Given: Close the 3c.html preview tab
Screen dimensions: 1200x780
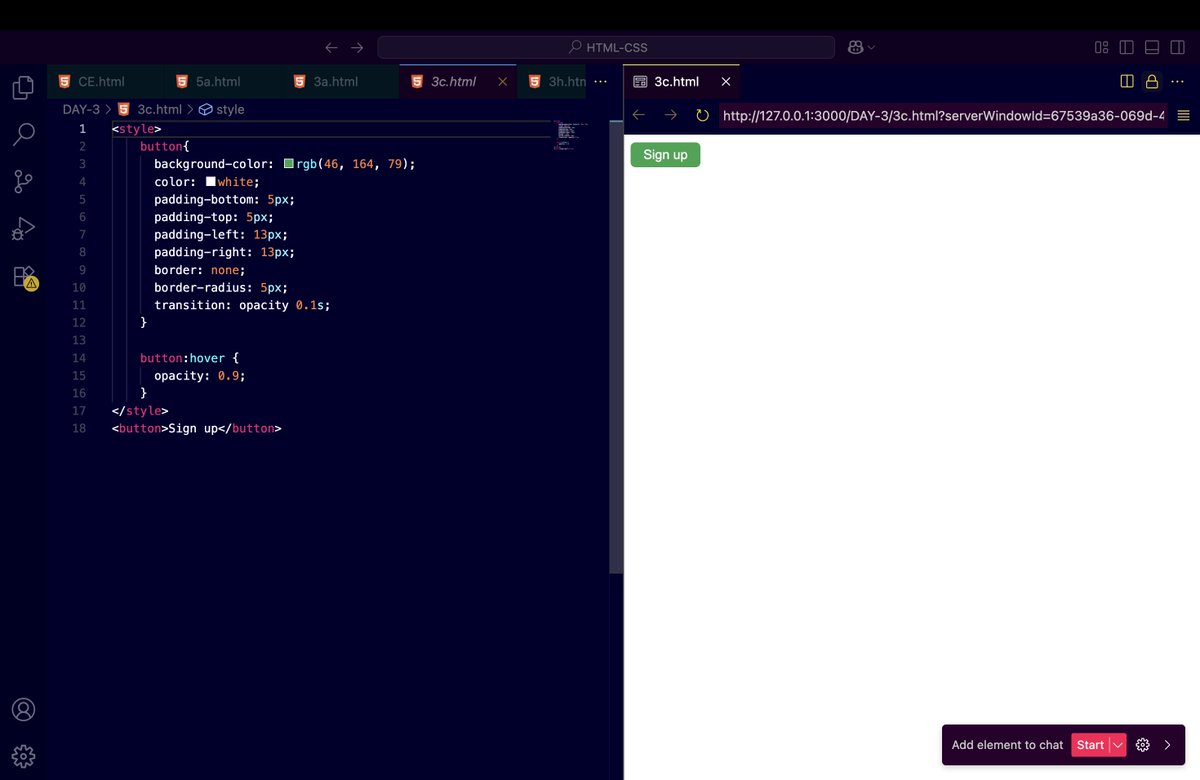Looking at the screenshot, I should click(726, 82).
